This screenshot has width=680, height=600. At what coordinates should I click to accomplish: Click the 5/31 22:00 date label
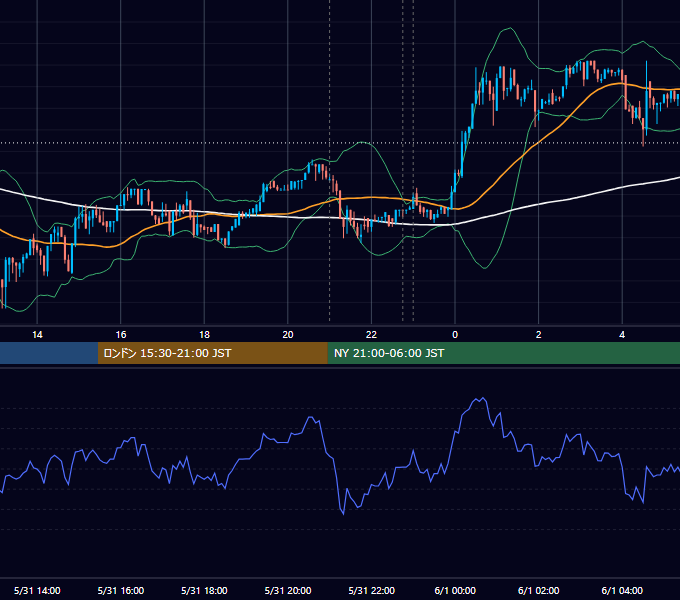(372, 591)
